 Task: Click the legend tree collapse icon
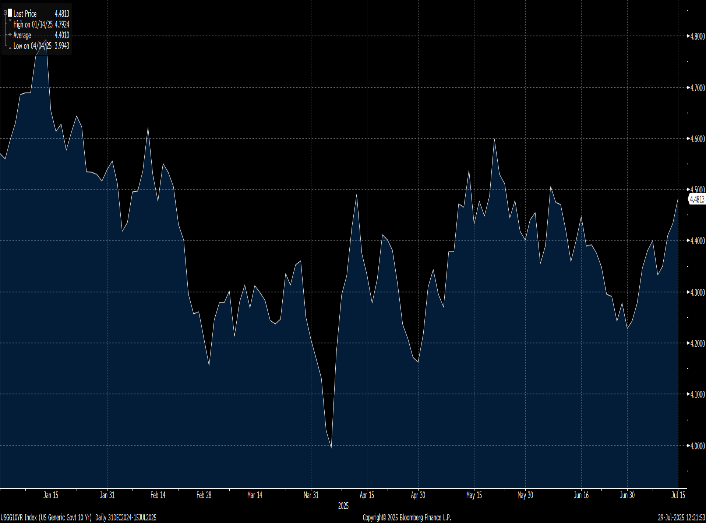(x=4, y=11)
